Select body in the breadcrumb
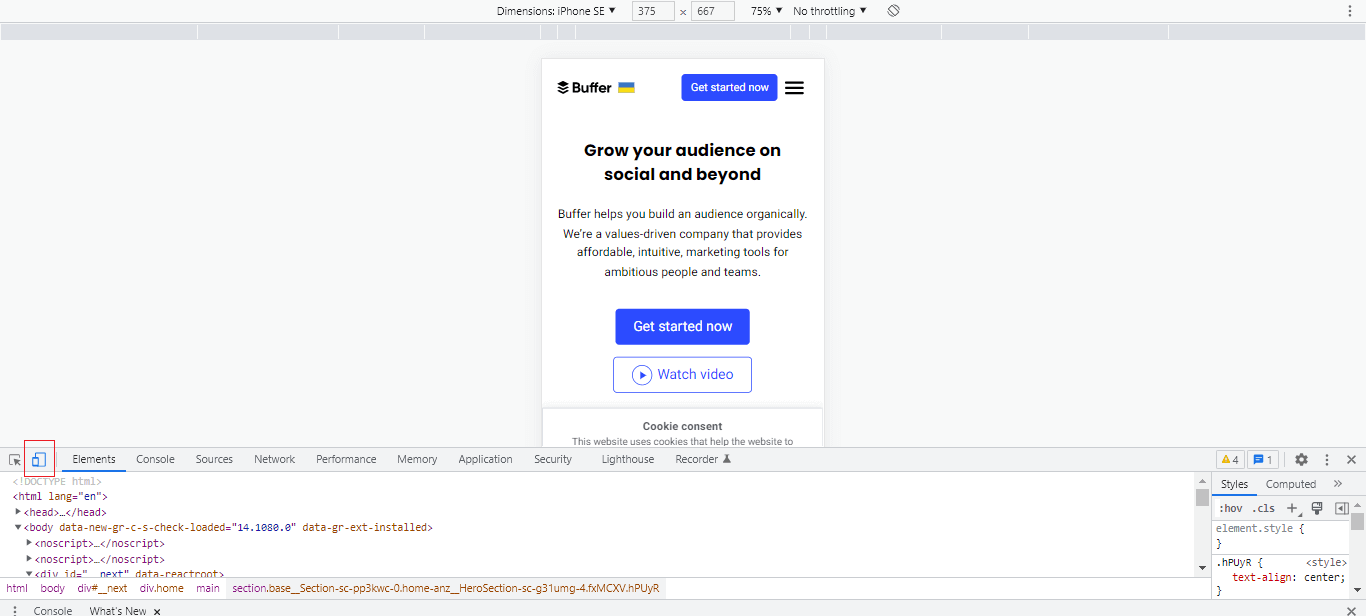 [x=52, y=588]
